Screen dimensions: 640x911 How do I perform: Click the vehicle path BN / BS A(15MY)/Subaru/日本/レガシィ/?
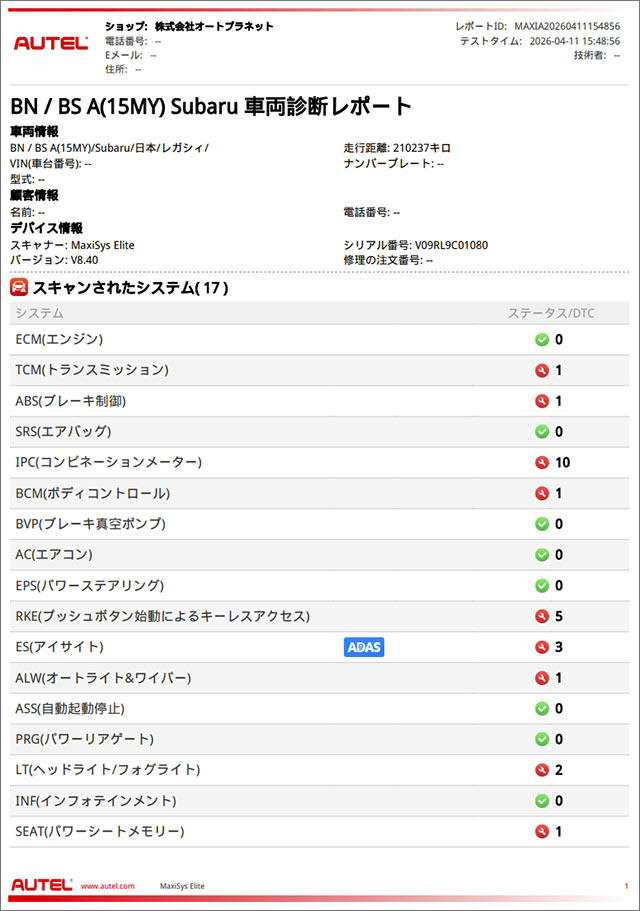[x=109, y=148]
